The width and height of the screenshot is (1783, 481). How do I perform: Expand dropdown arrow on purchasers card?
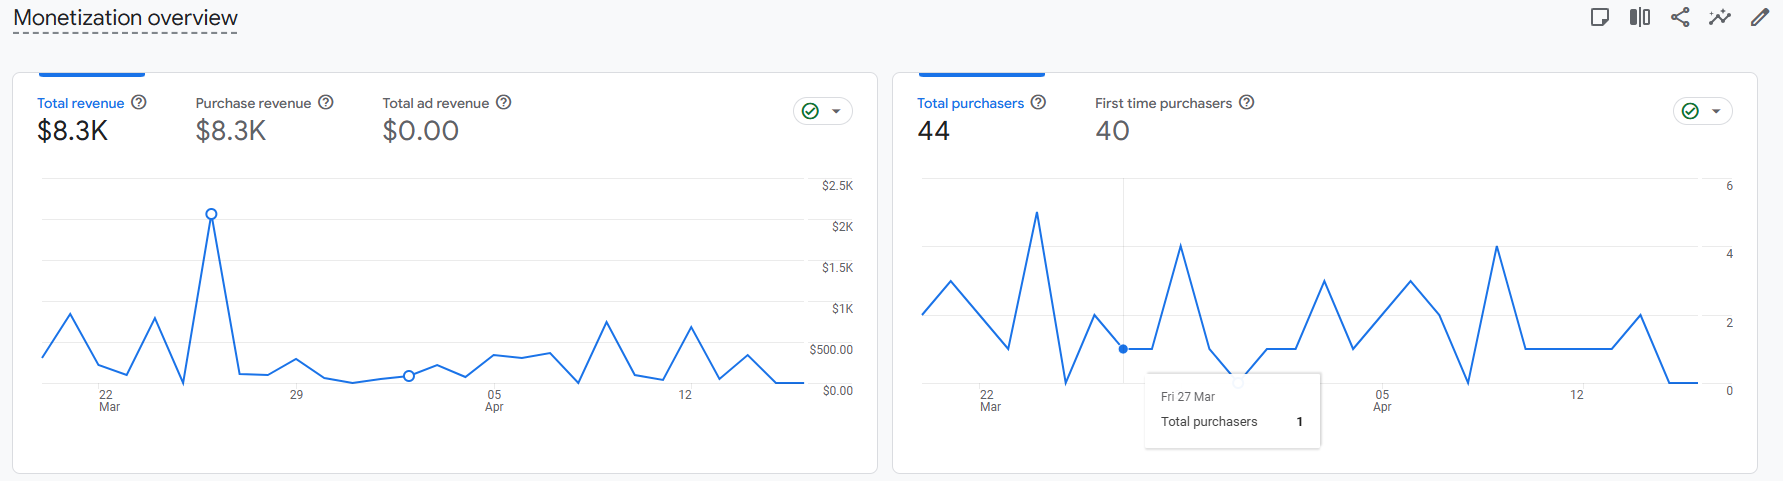tap(1717, 111)
